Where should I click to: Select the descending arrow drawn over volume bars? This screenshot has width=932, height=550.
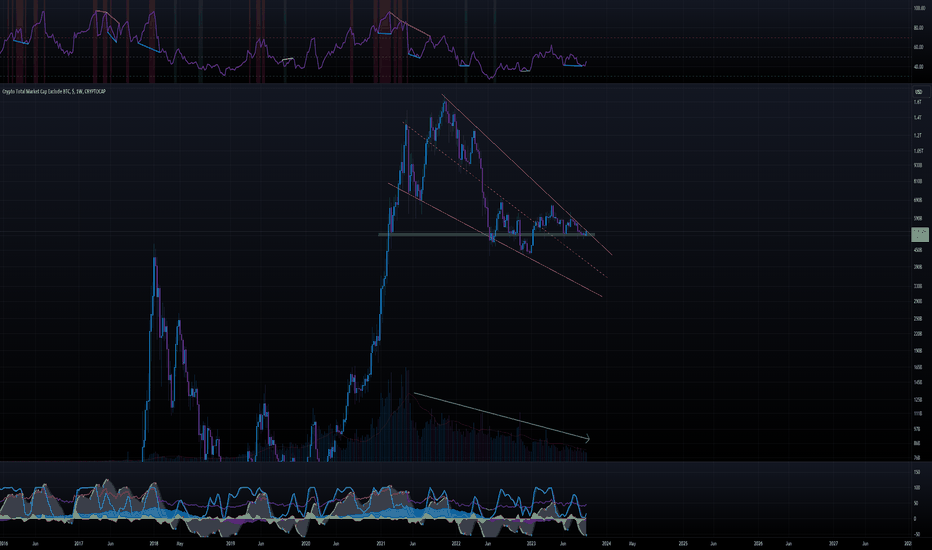pyautogui.click(x=501, y=416)
